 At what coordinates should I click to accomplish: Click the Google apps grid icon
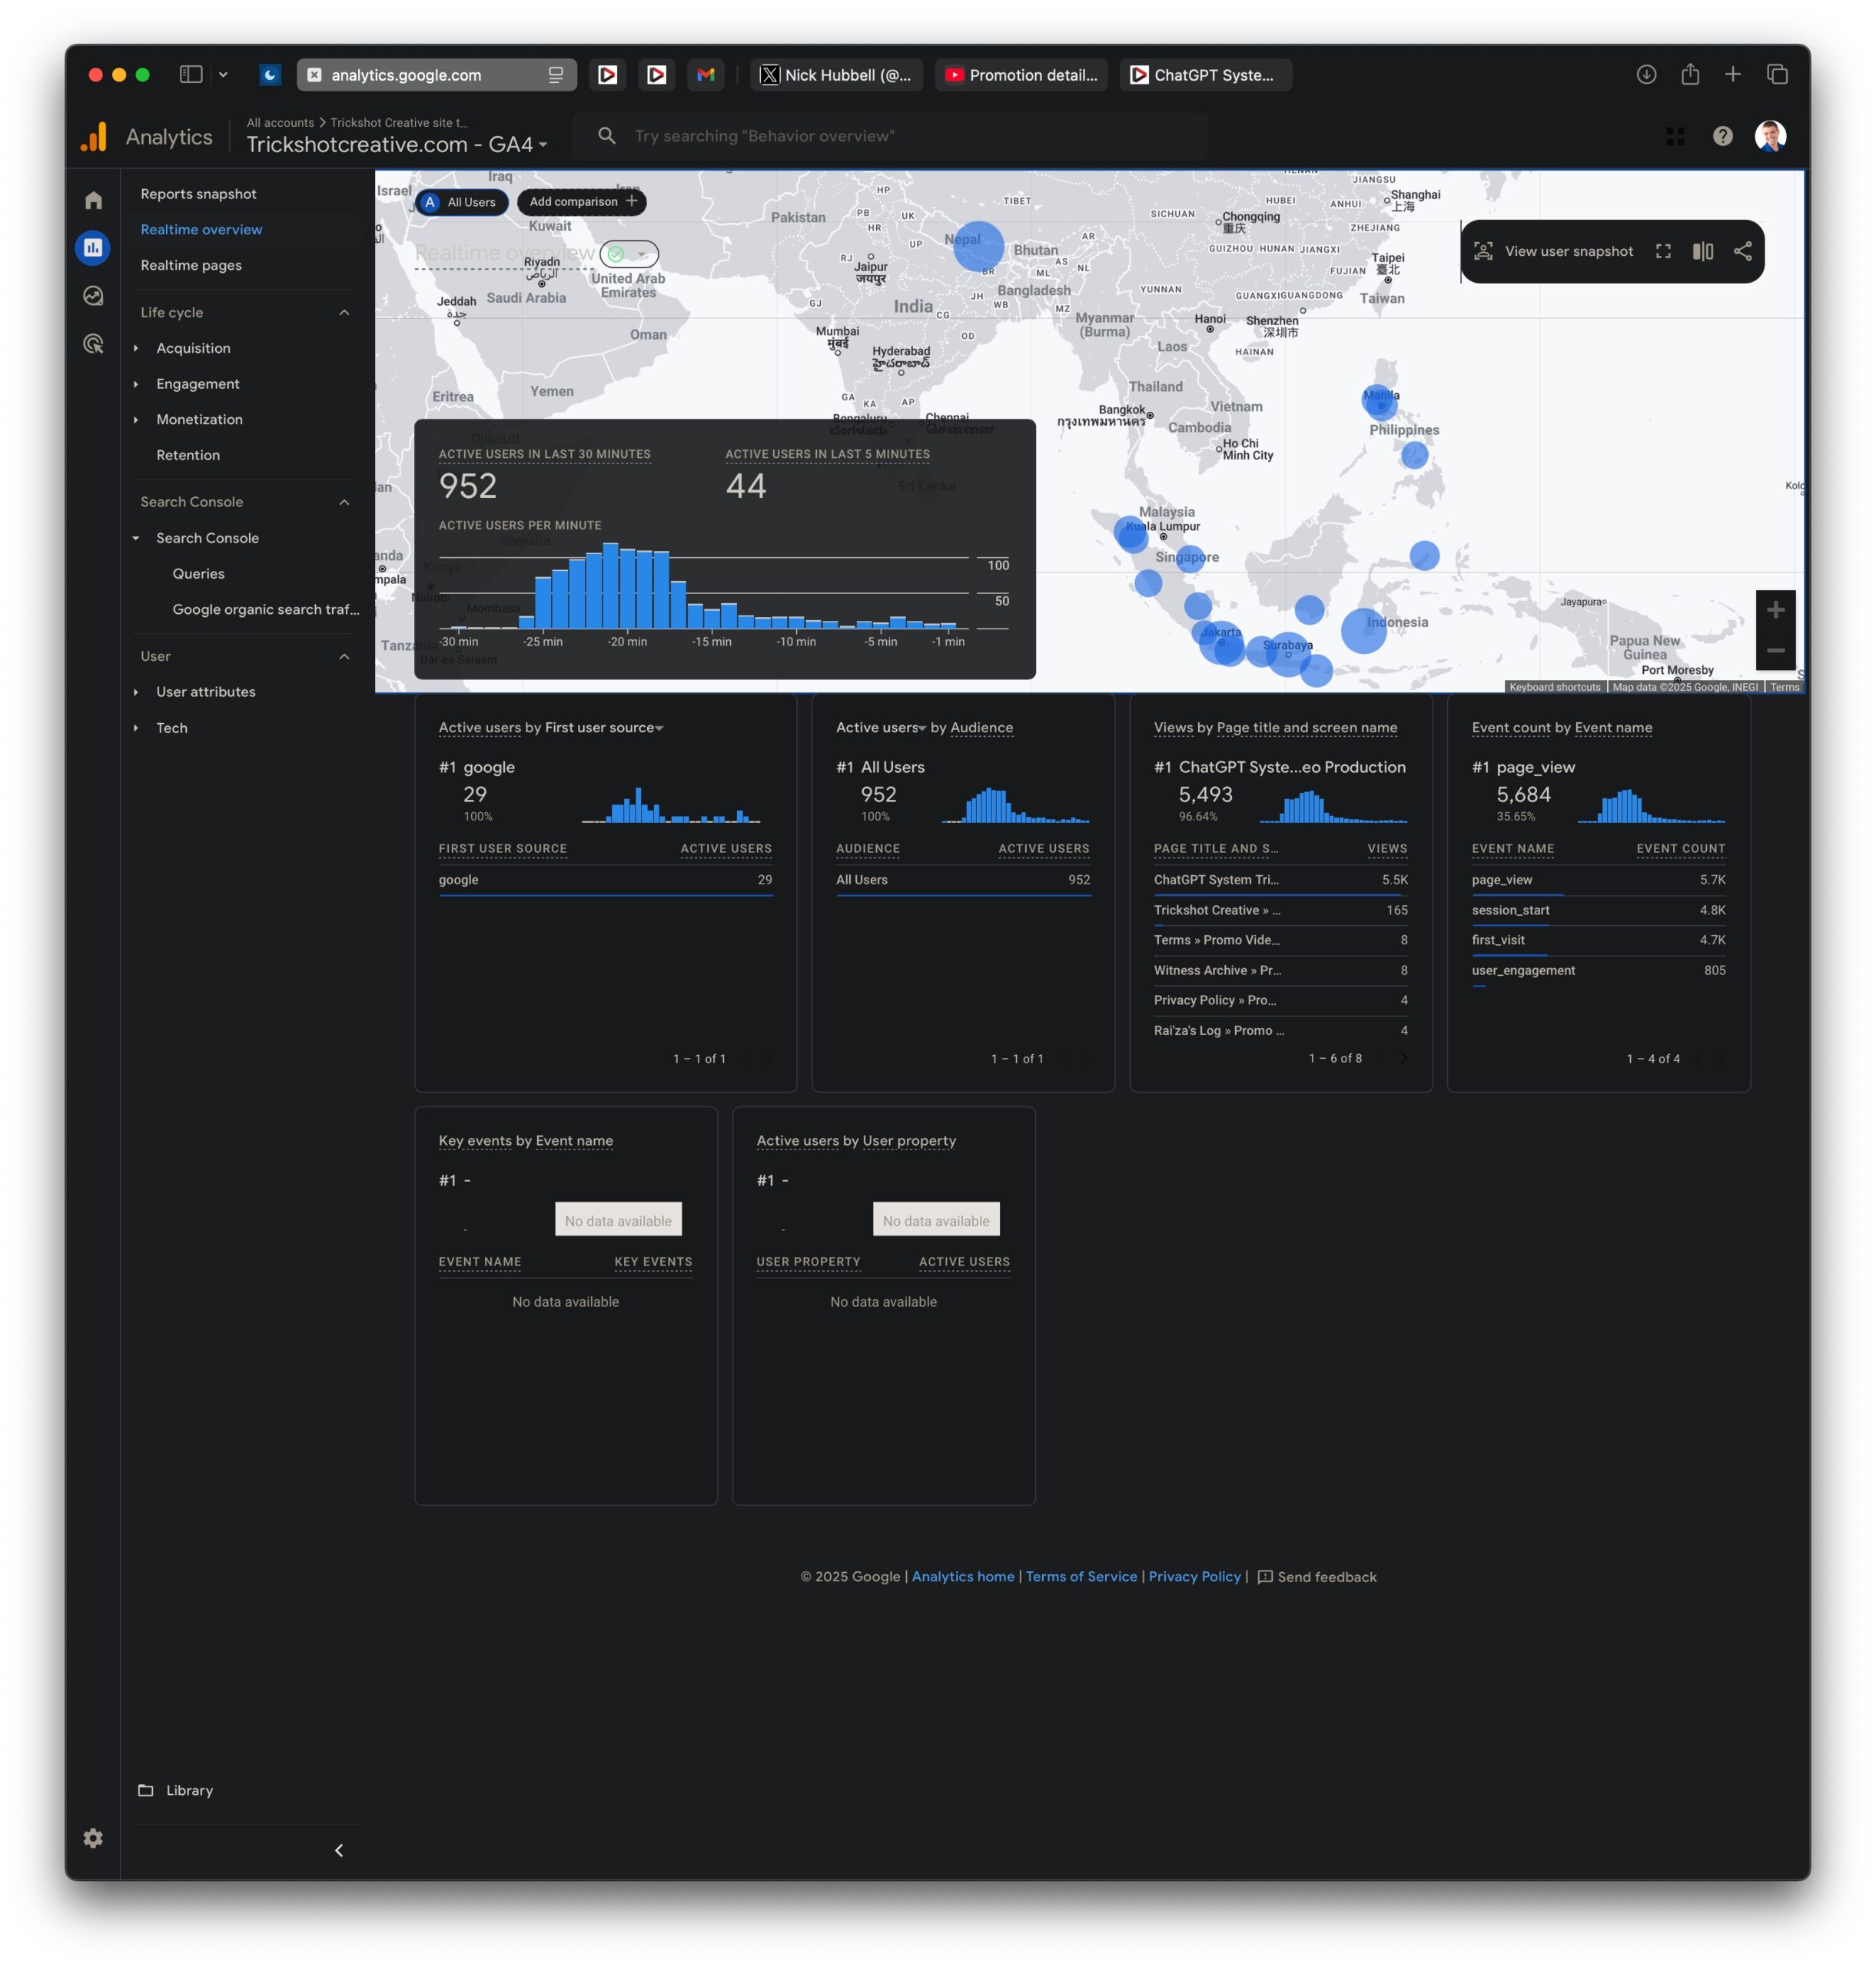tap(1675, 136)
